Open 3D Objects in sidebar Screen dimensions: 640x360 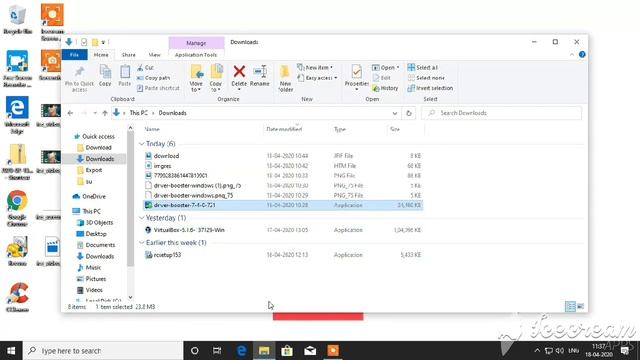coord(95,222)
